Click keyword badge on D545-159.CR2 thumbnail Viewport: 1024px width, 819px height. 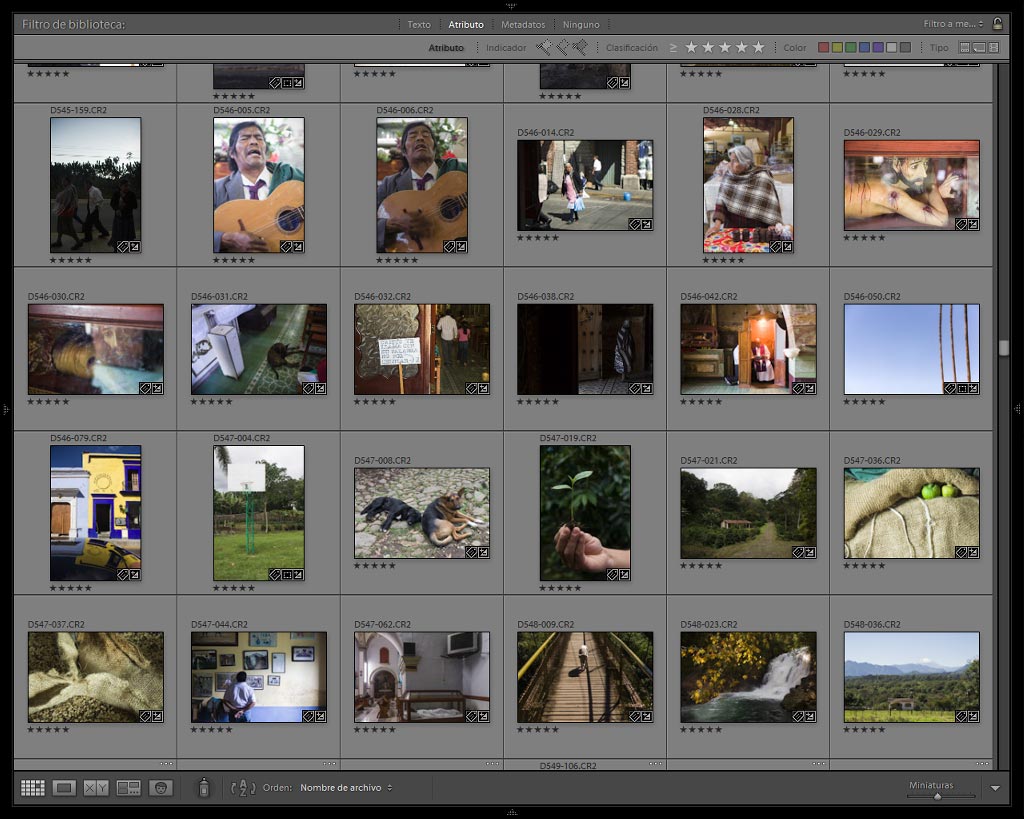[x=122, y=246]
